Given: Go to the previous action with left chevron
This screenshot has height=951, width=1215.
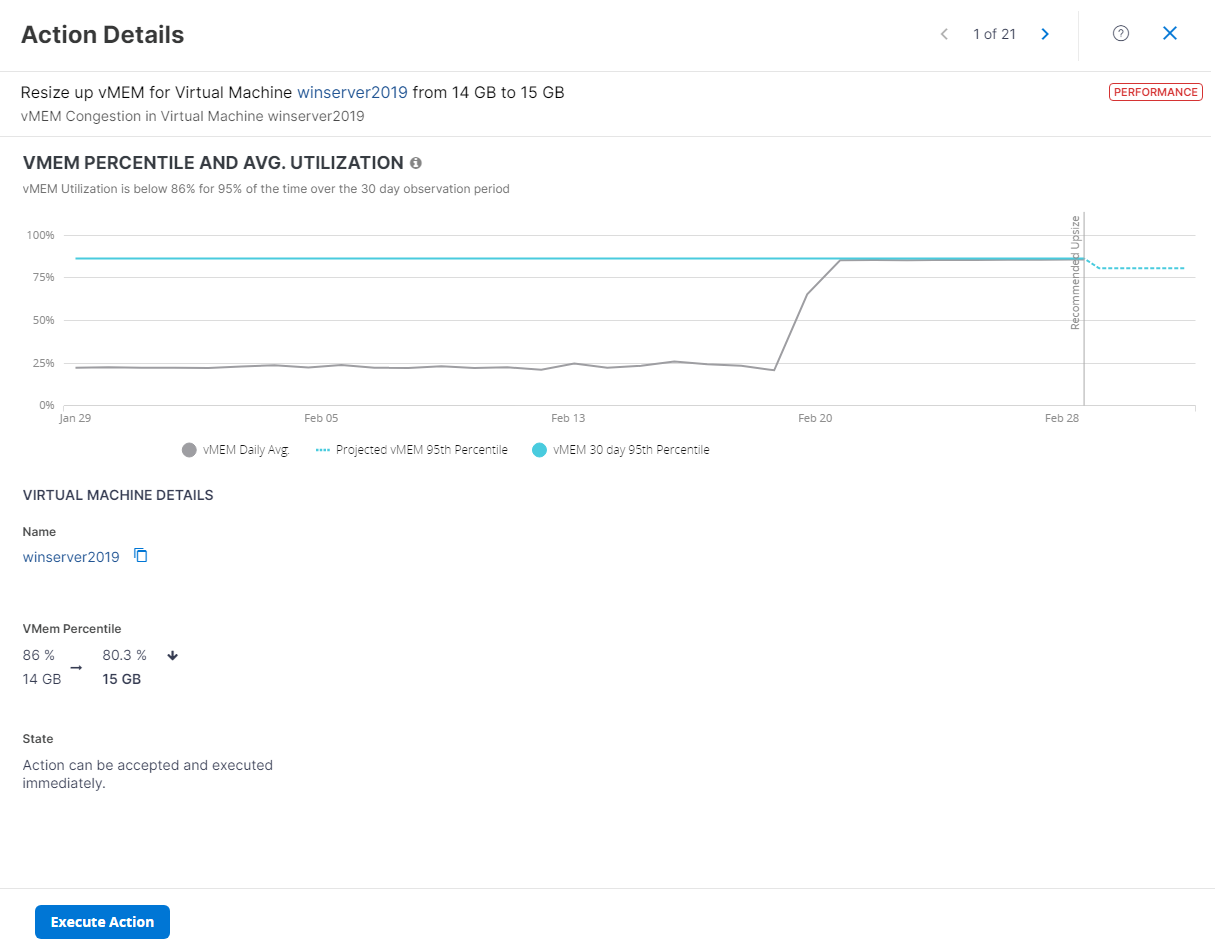Looking at the screenshot, I should [x=944, y=34].
